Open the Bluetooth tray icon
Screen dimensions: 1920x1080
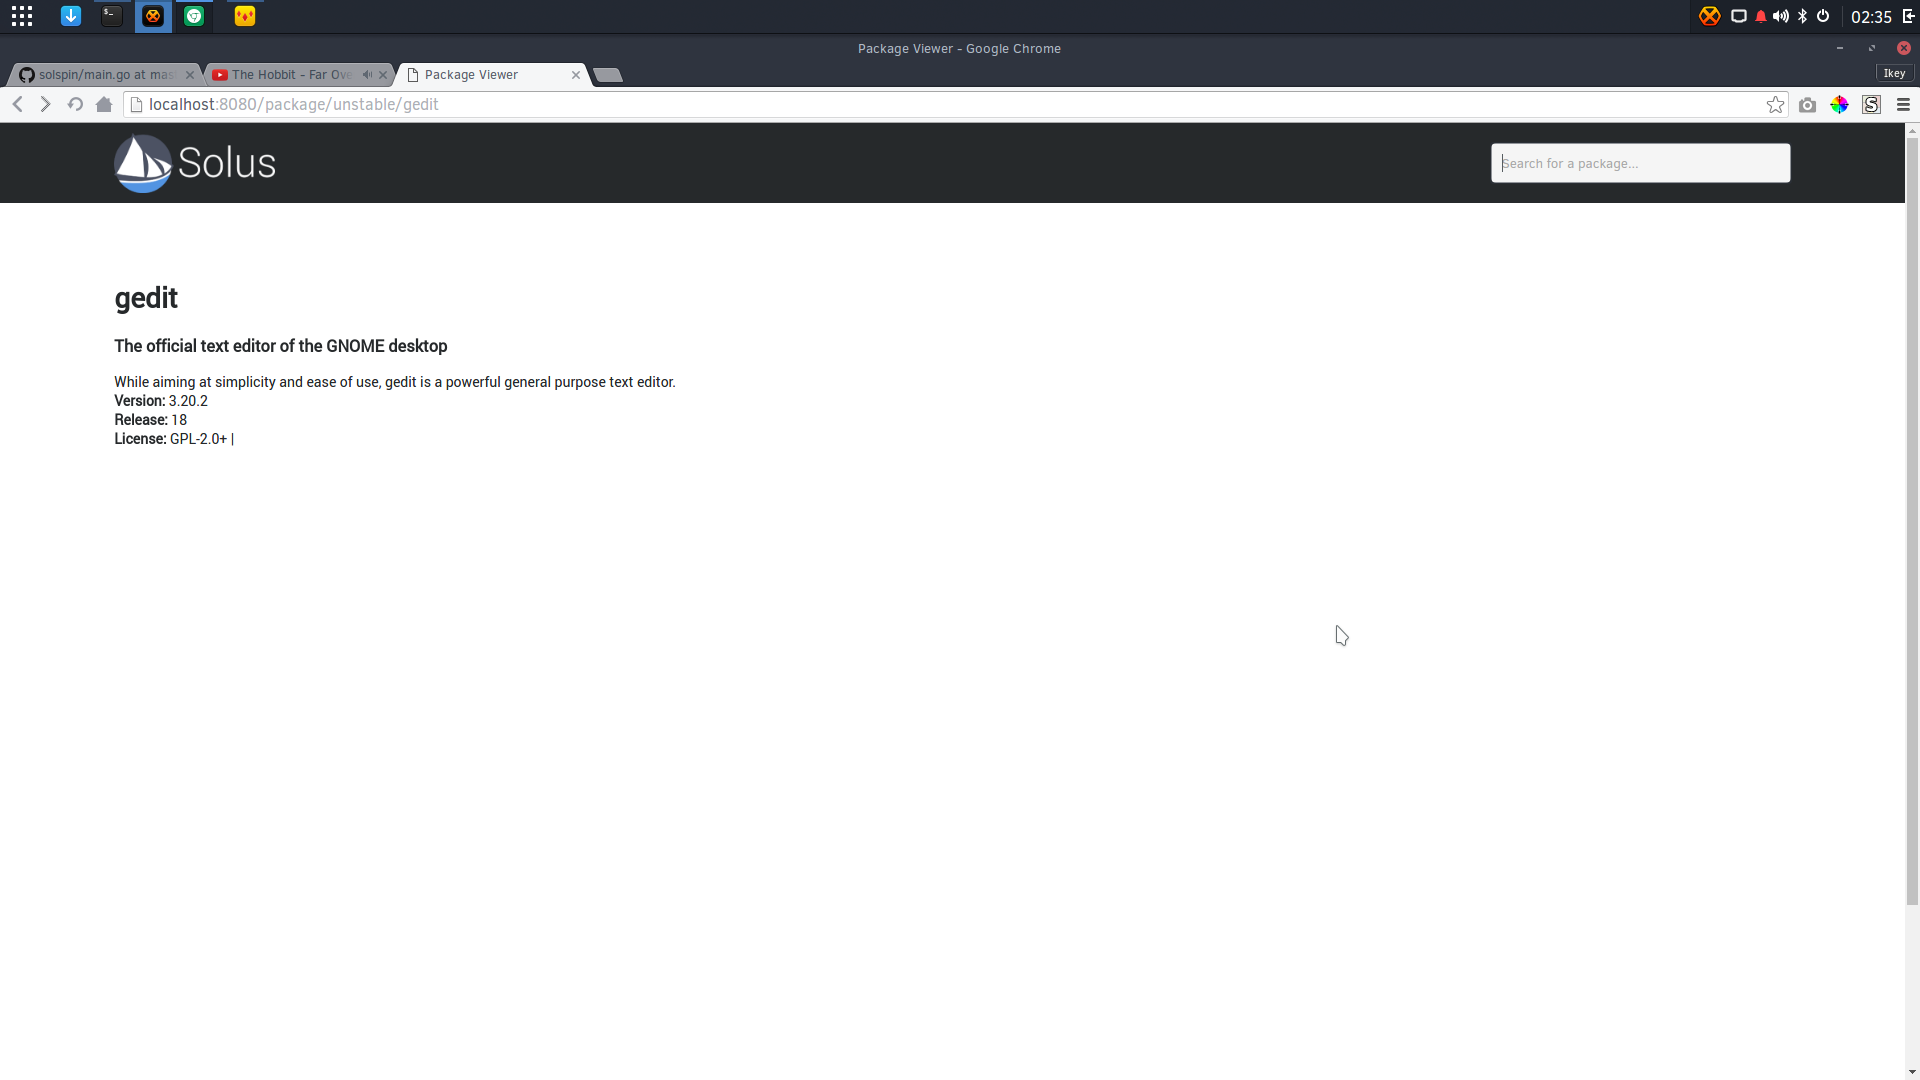[x=1803, y=16]
